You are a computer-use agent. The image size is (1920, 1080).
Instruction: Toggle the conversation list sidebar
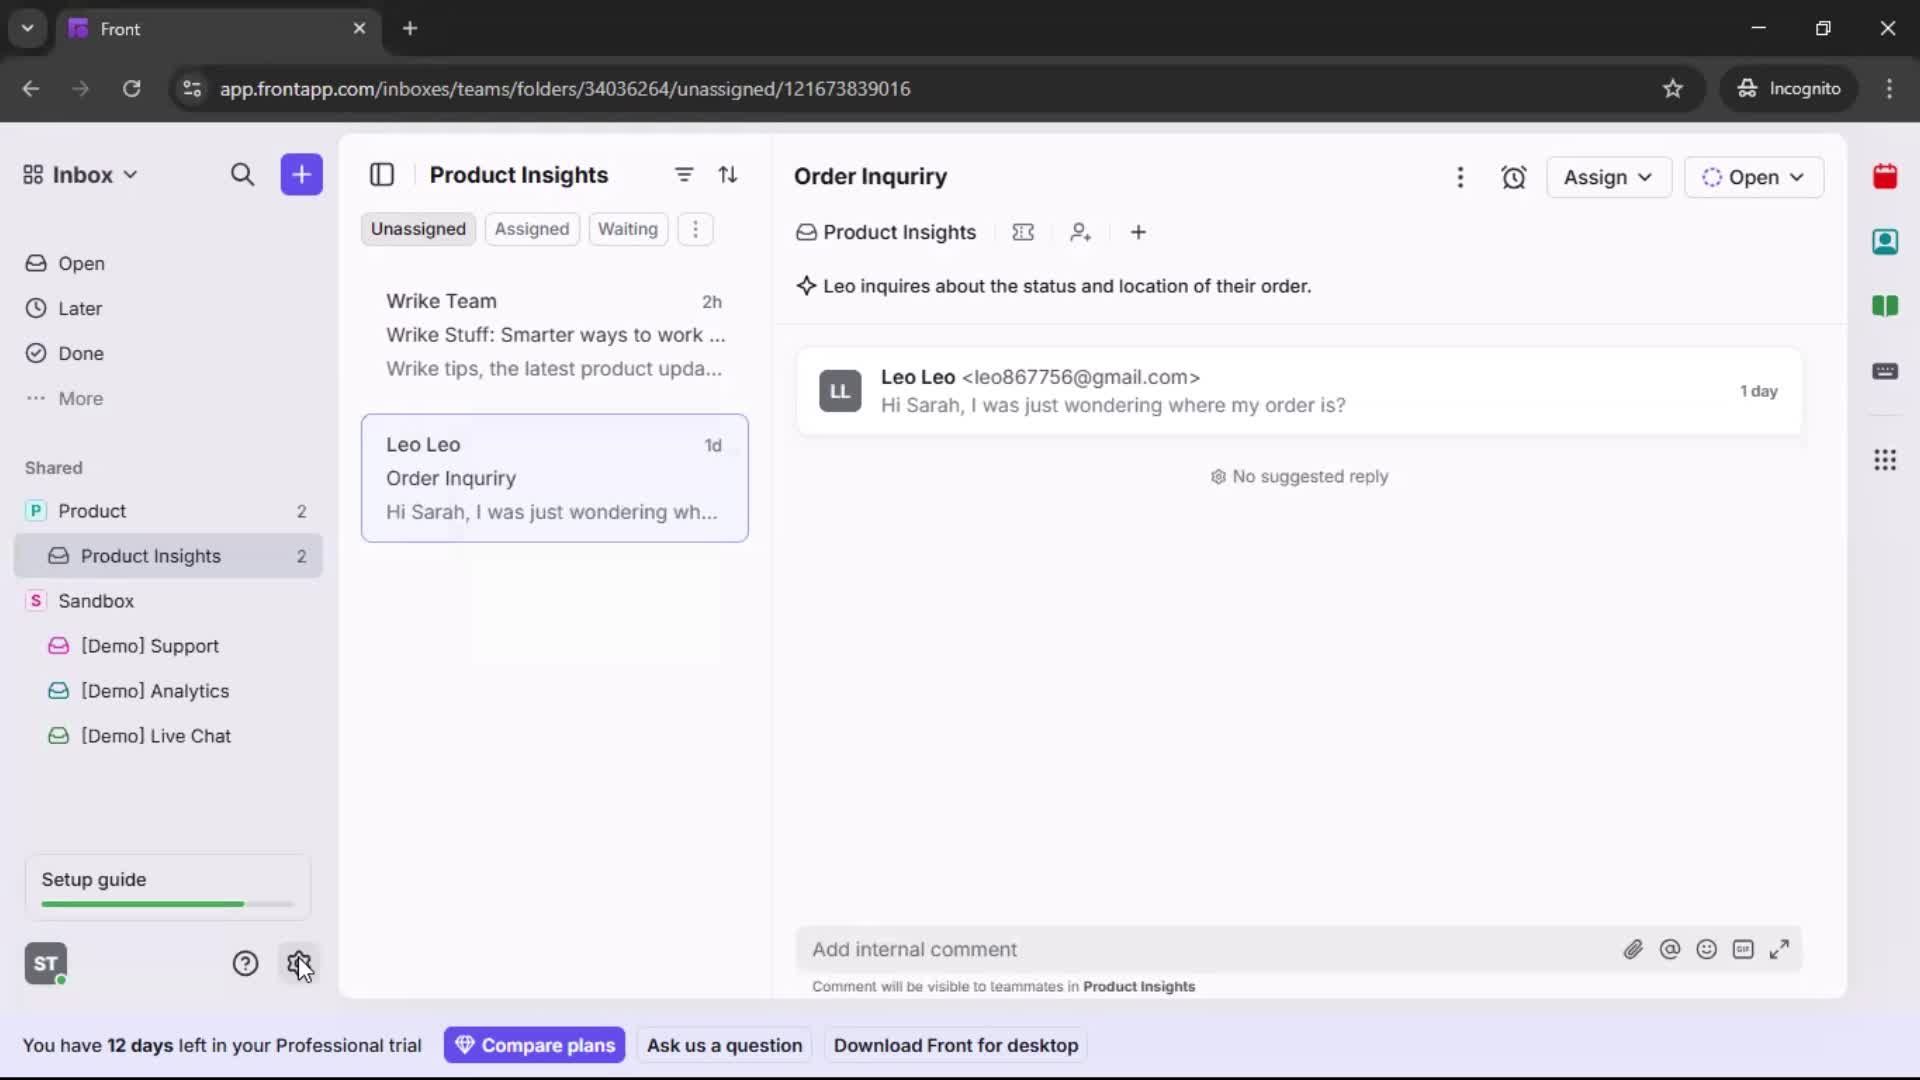[382, 174]
